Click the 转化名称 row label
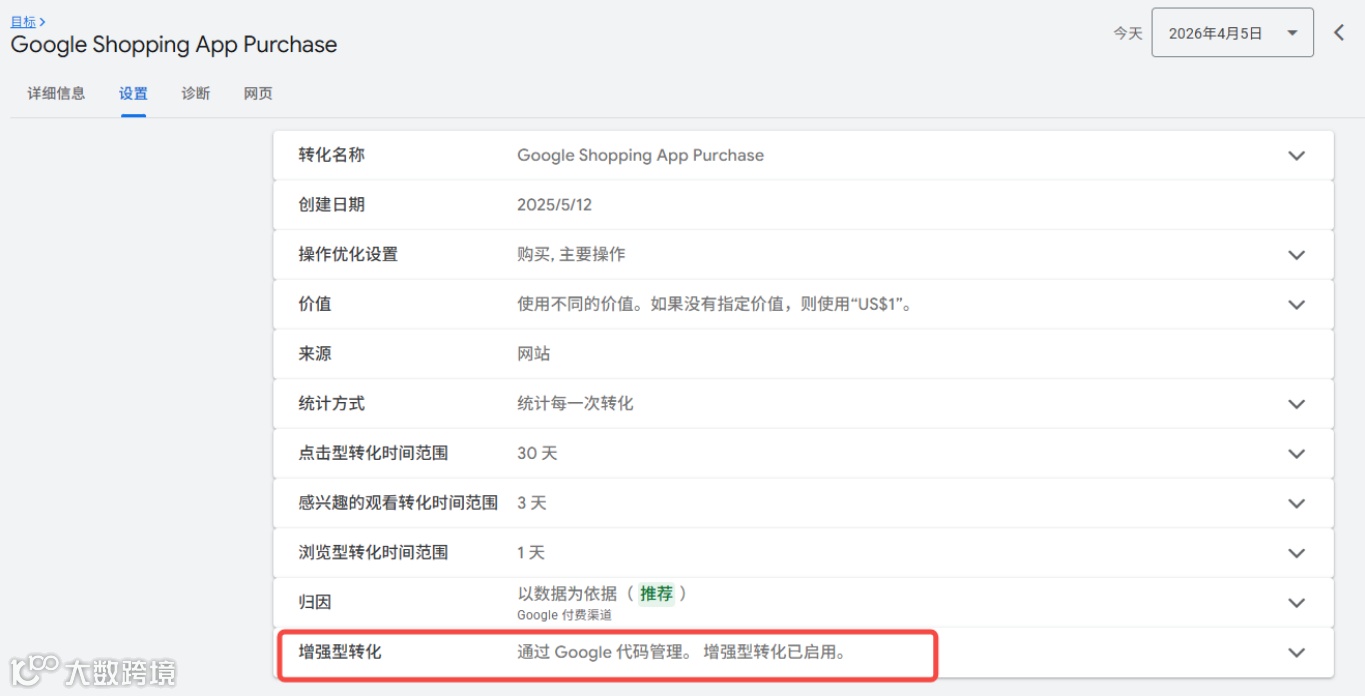The width and height of the screenshot is (1365, 696). pos(332,155)
